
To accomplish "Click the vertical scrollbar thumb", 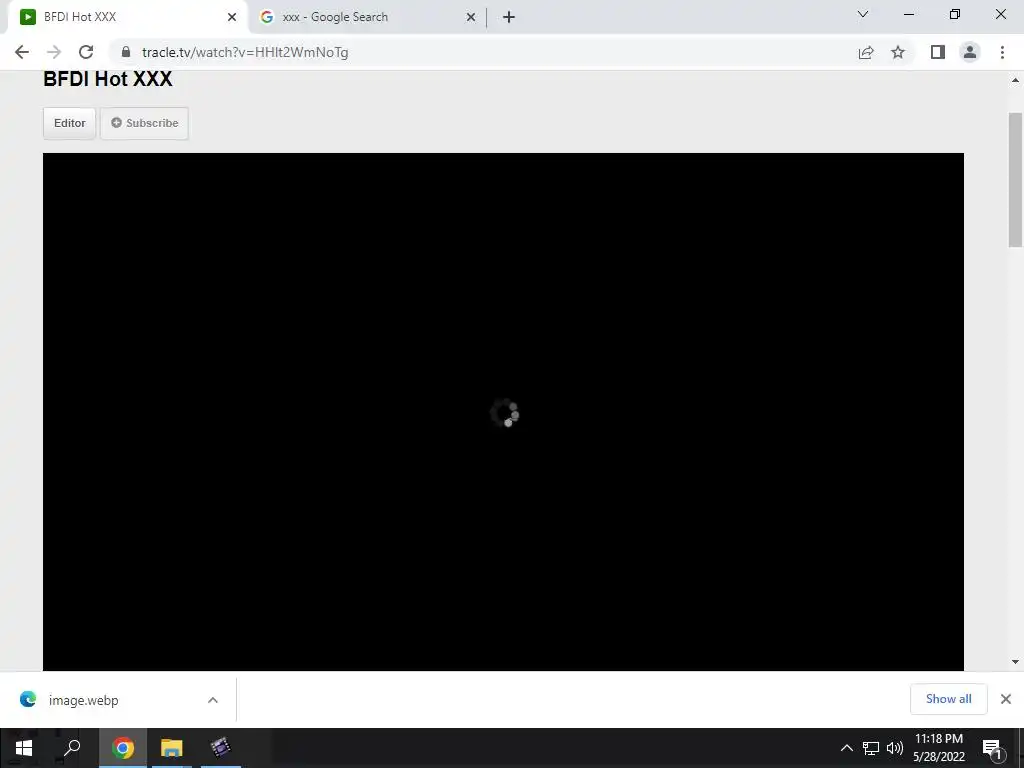I will [x=1015, y=180].
